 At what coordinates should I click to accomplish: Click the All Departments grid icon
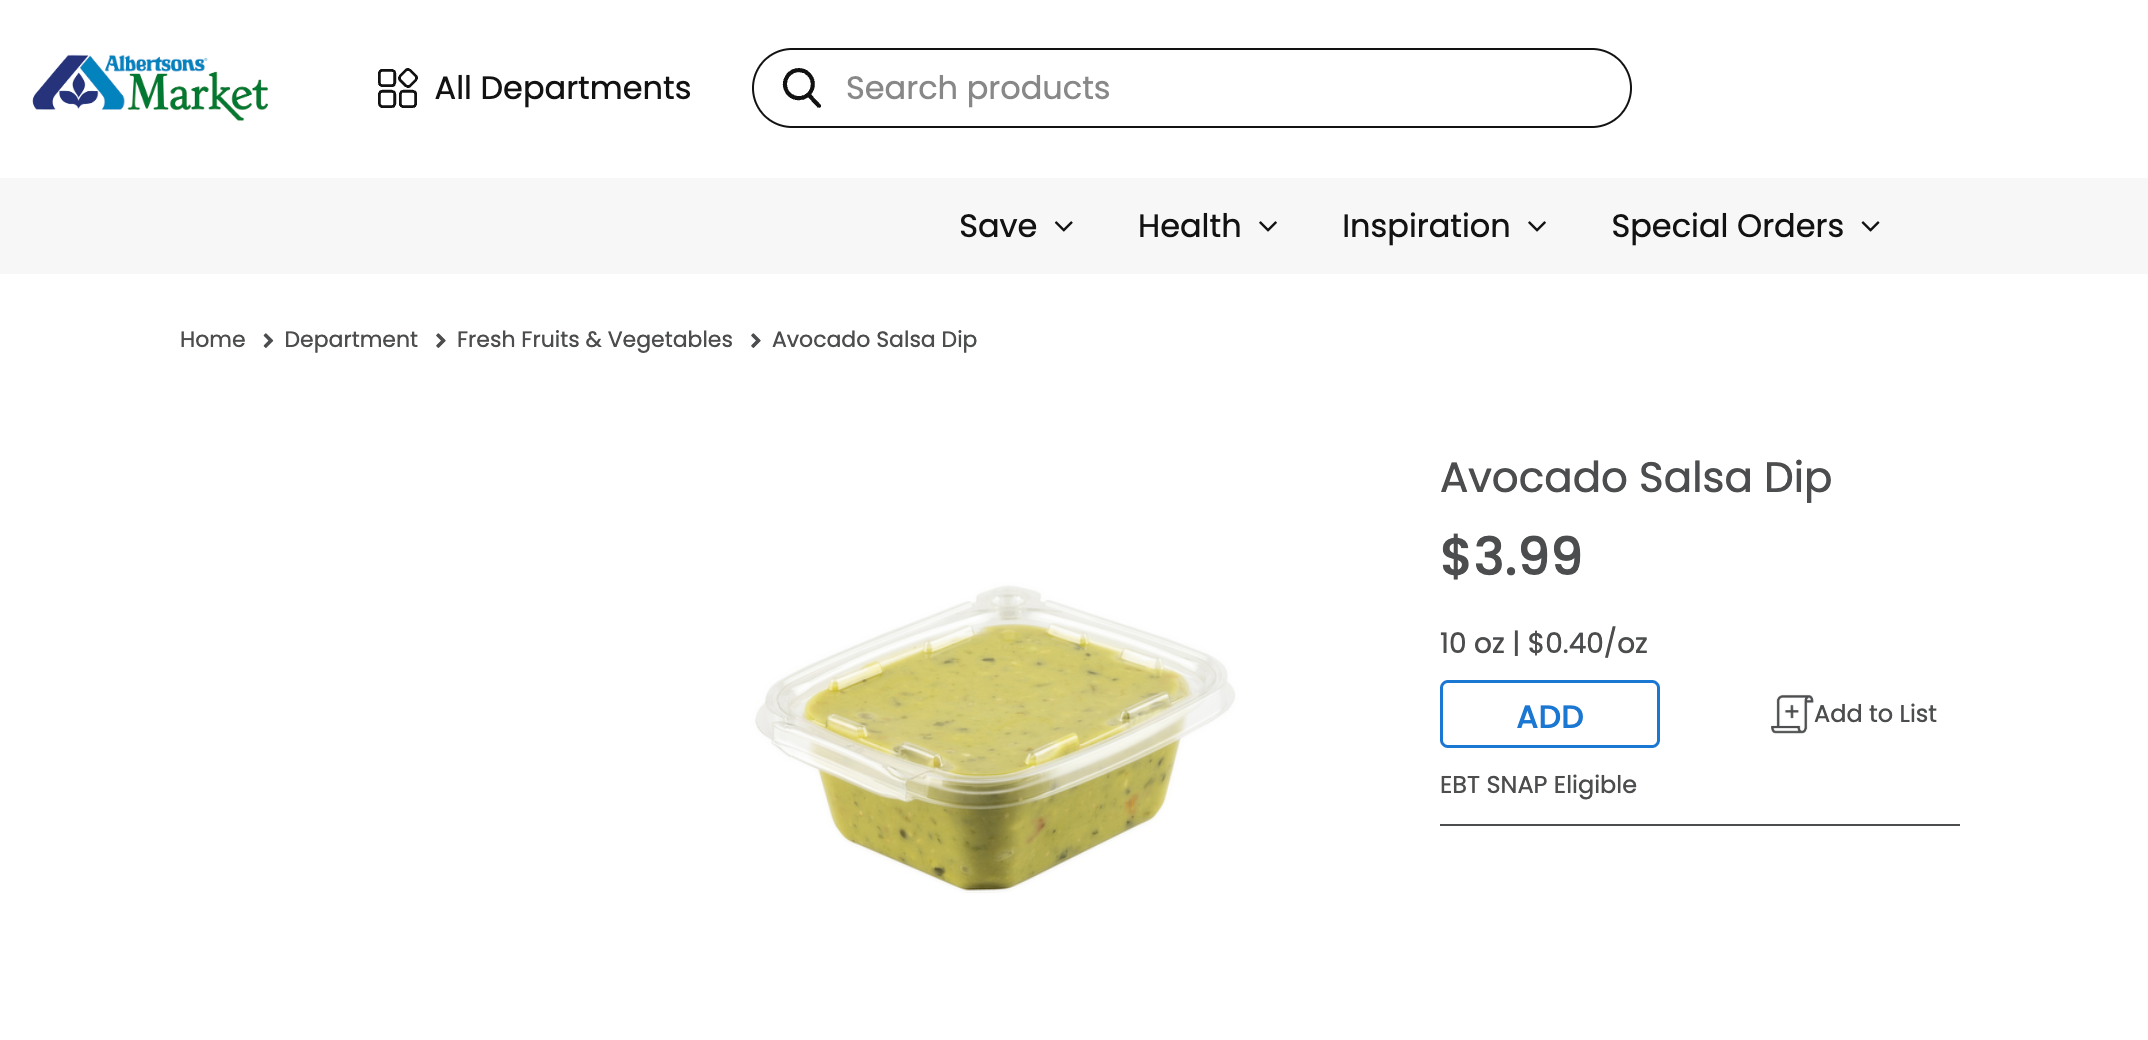(397, 88)
